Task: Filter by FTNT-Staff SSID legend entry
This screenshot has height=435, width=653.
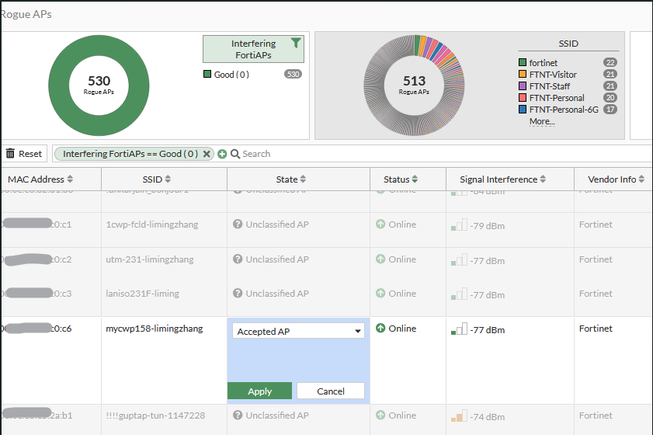Action: (x=549, y=86)
